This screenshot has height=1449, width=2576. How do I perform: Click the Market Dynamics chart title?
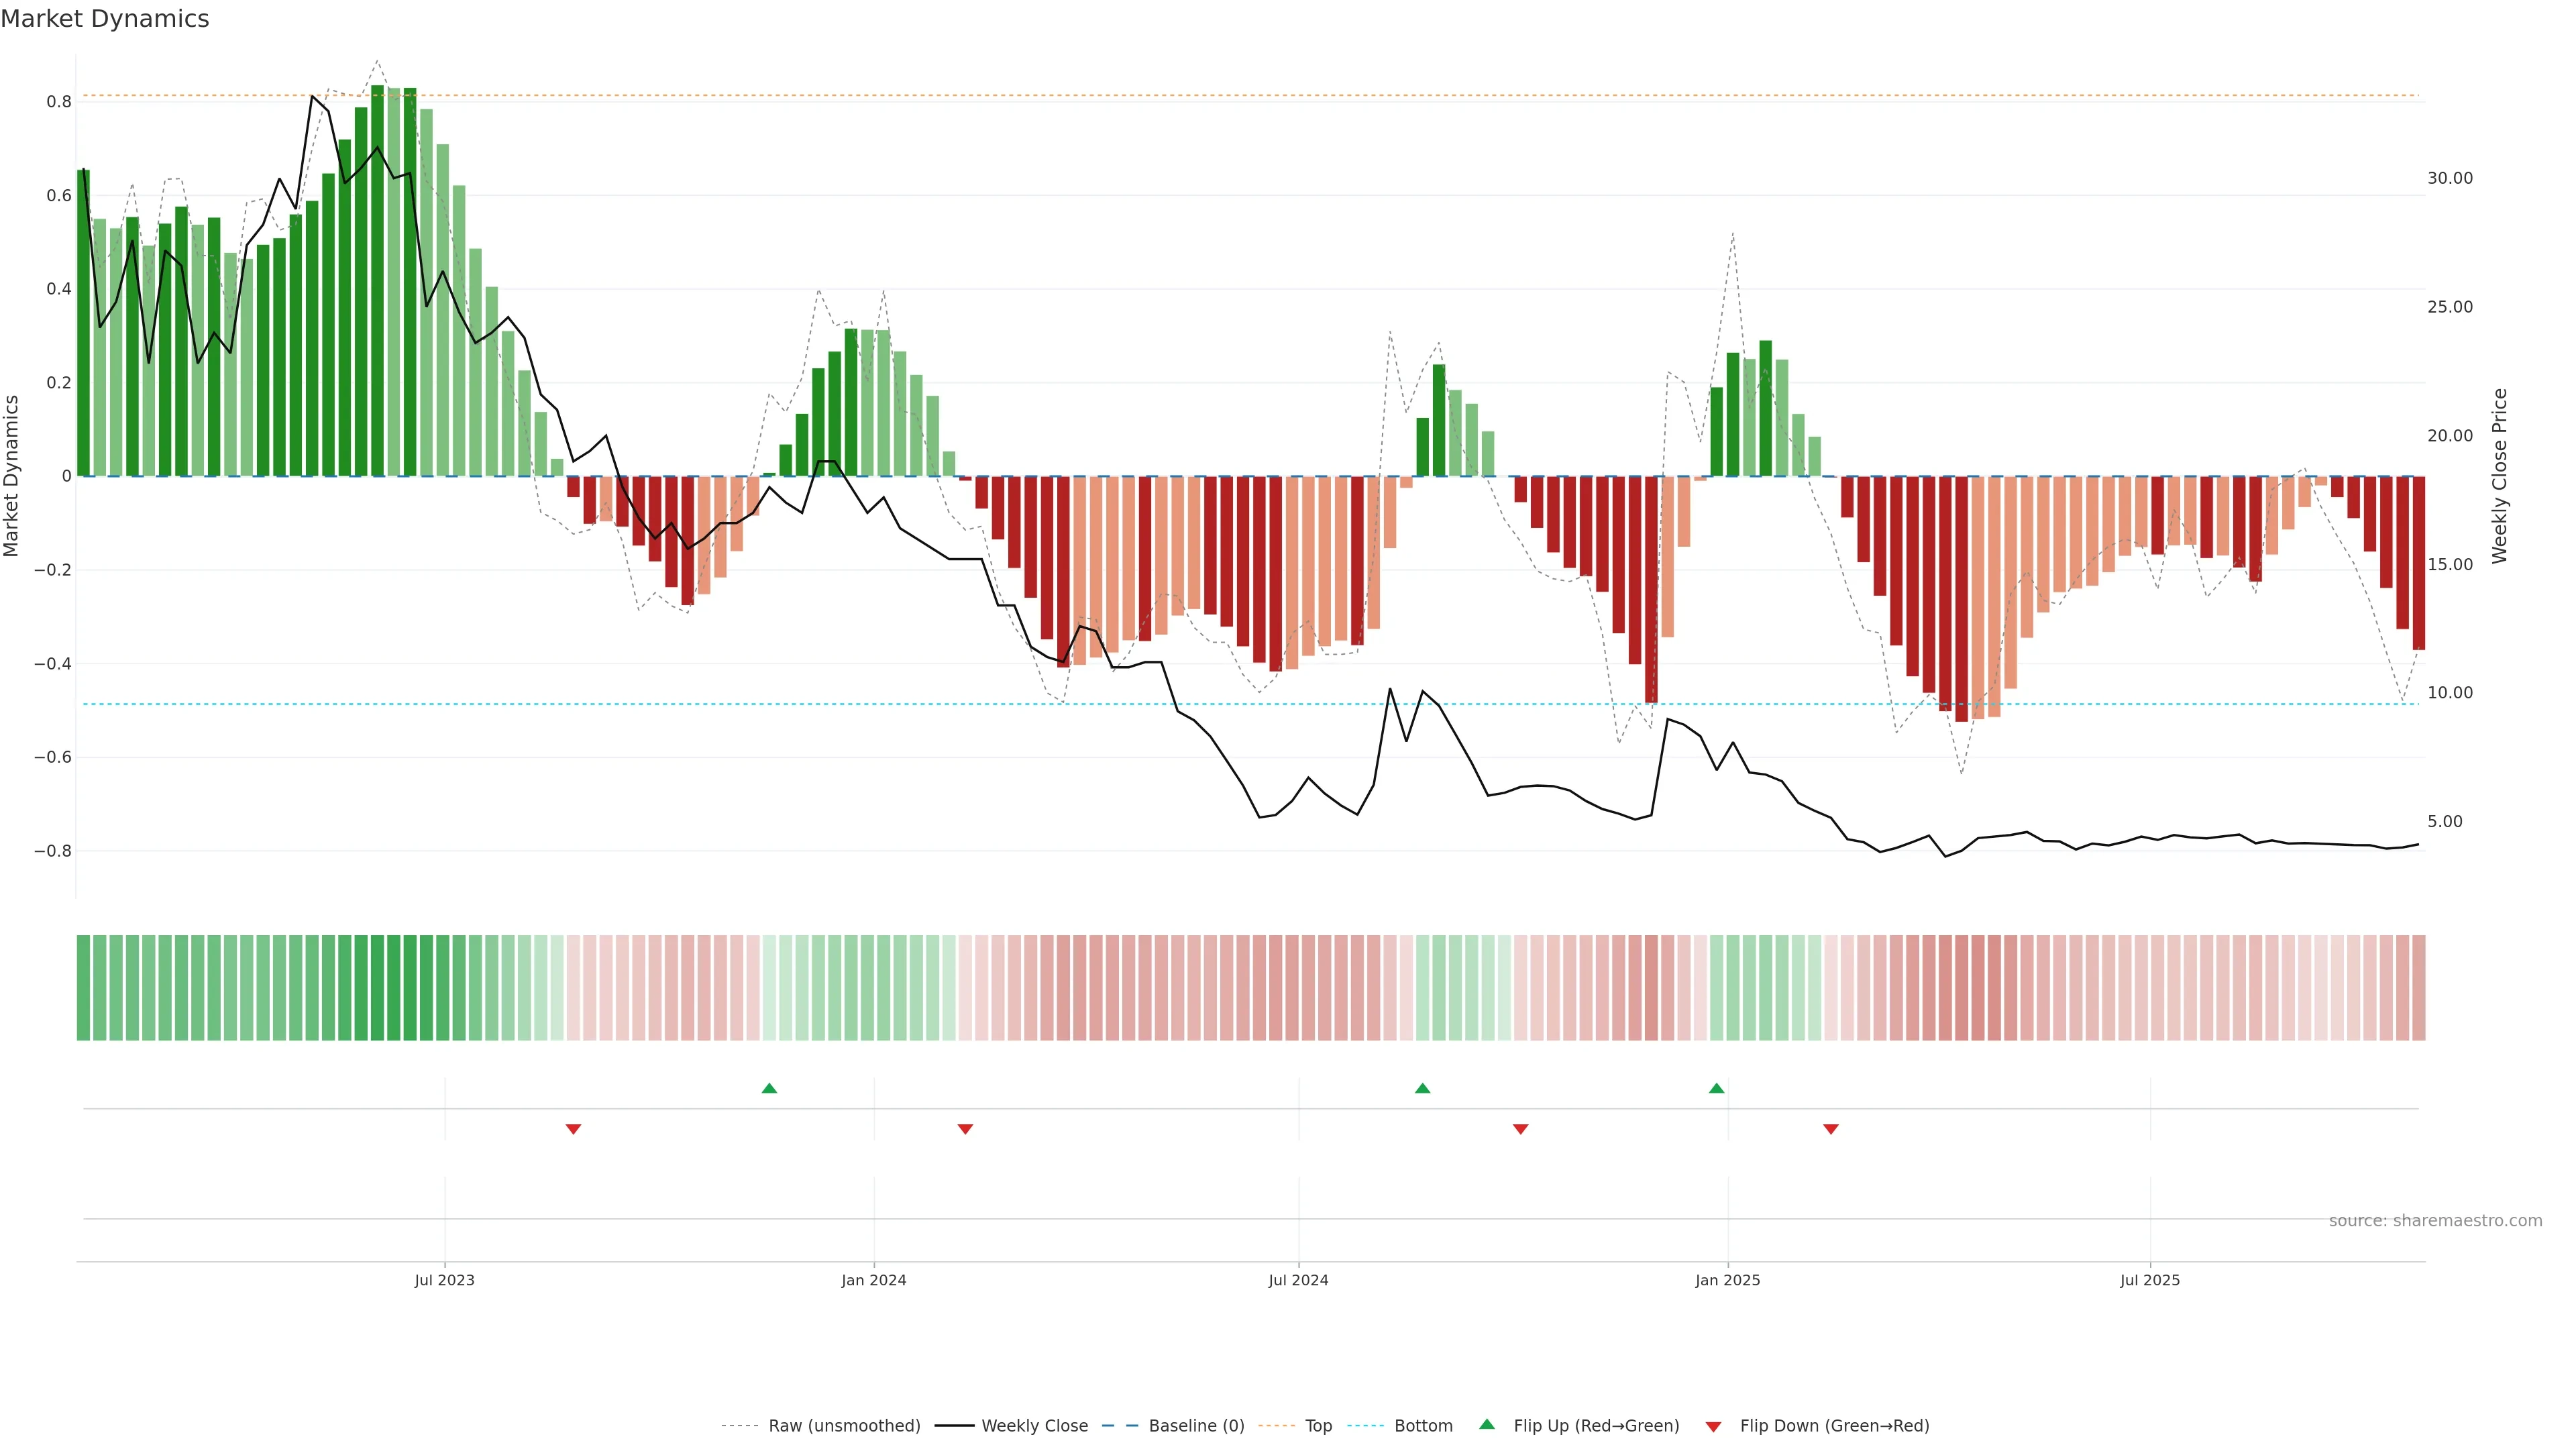click(105, 19)
